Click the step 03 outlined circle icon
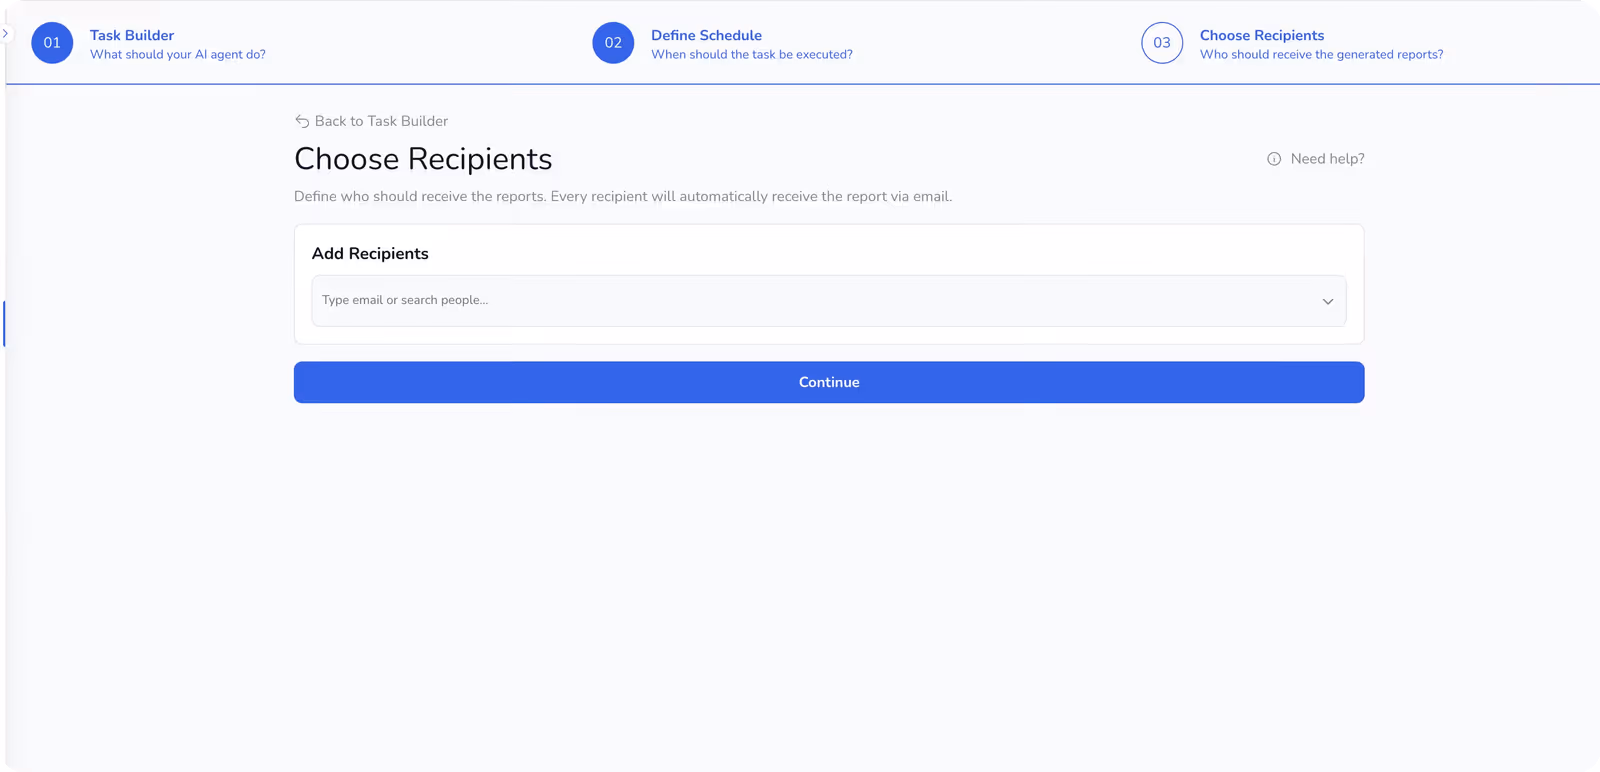The width and height of the screenshot is (1600, 772). [x=1162, y=43]
